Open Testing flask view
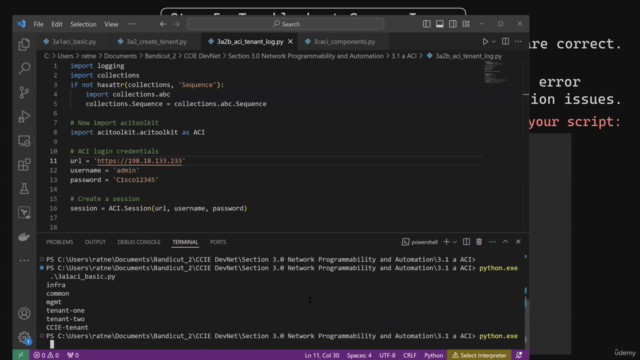 24,189
